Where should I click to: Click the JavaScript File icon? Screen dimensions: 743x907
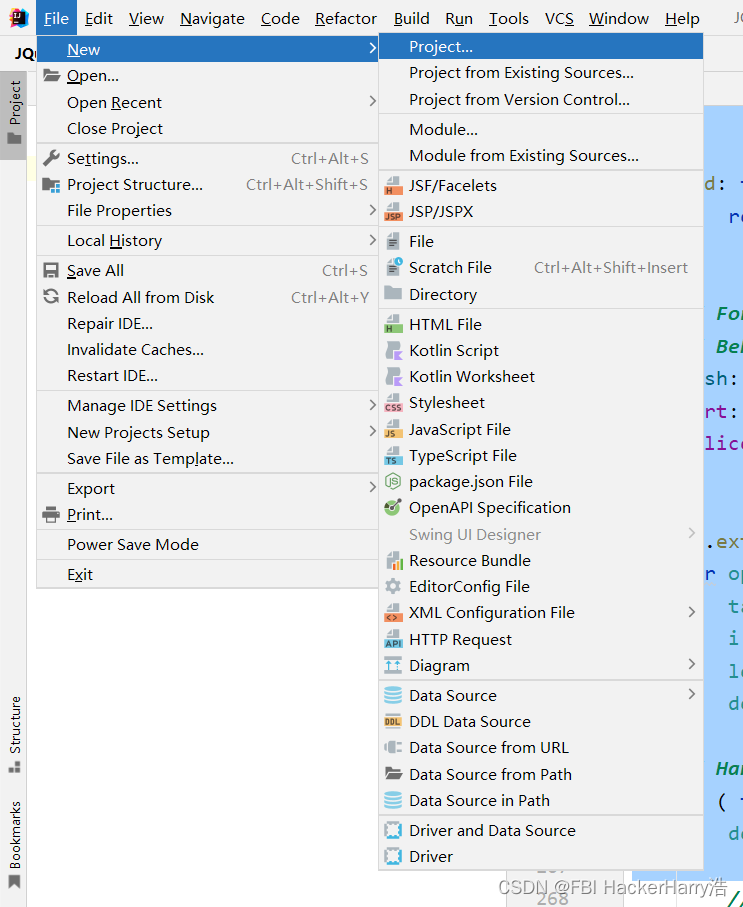click(x=393, y=429)
